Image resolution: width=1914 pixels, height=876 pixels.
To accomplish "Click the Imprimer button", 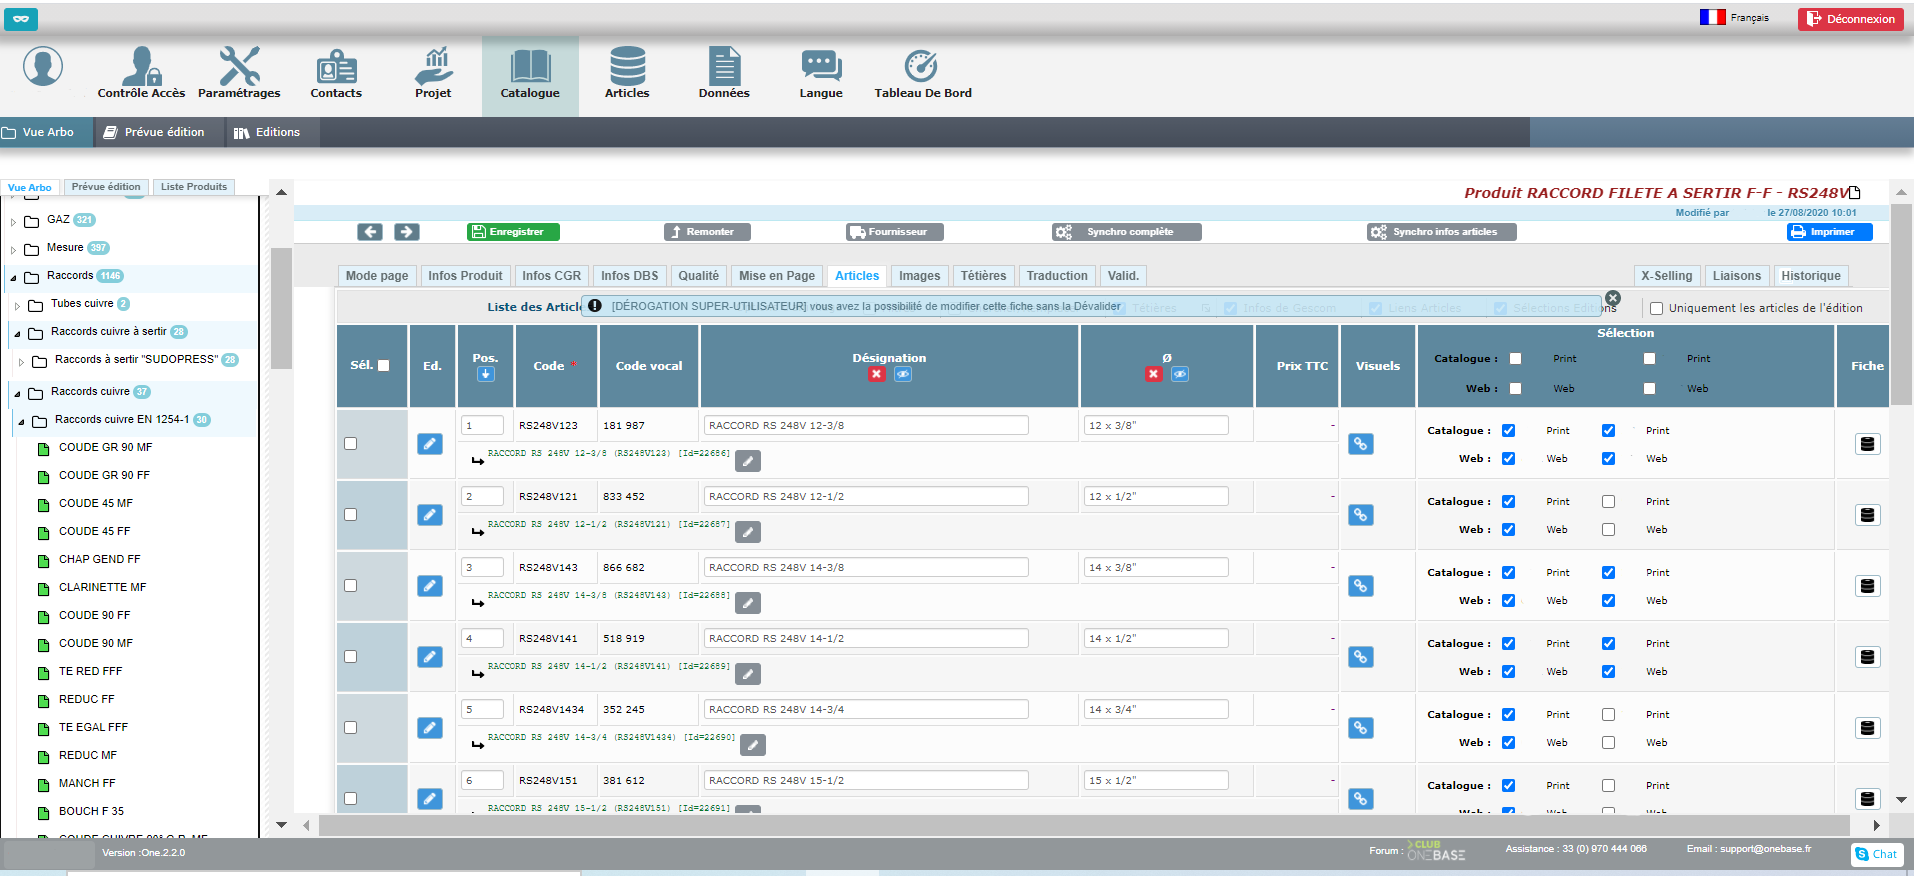I will coord(1830,232).
